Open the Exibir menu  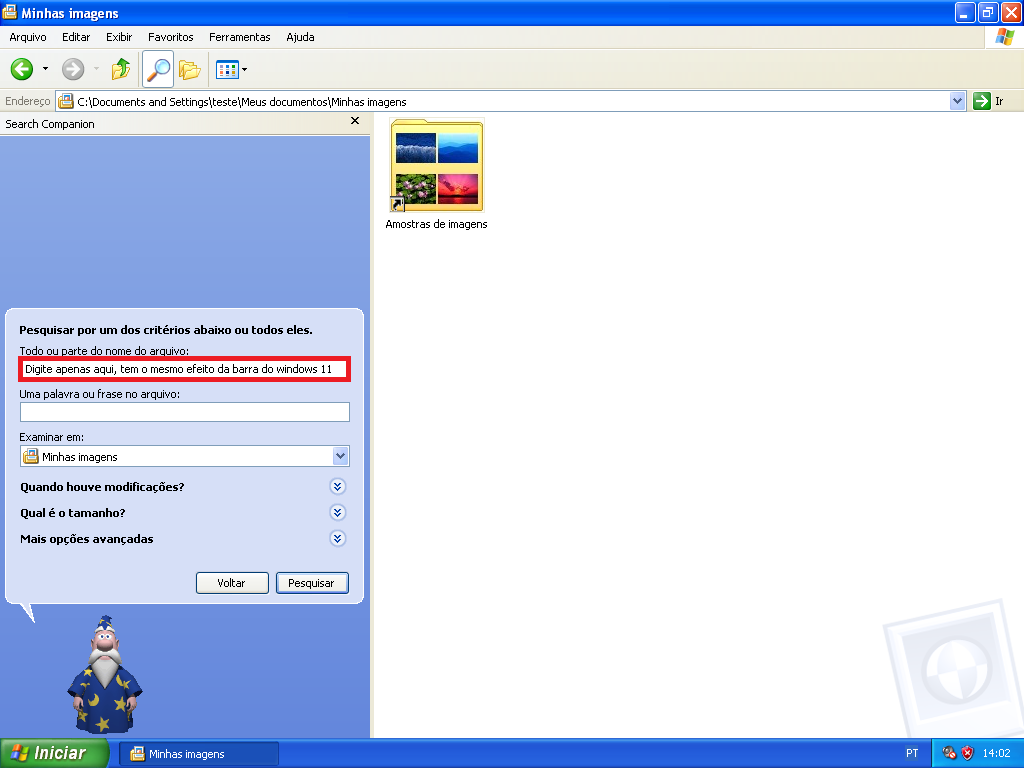click(x=119, y=37)
